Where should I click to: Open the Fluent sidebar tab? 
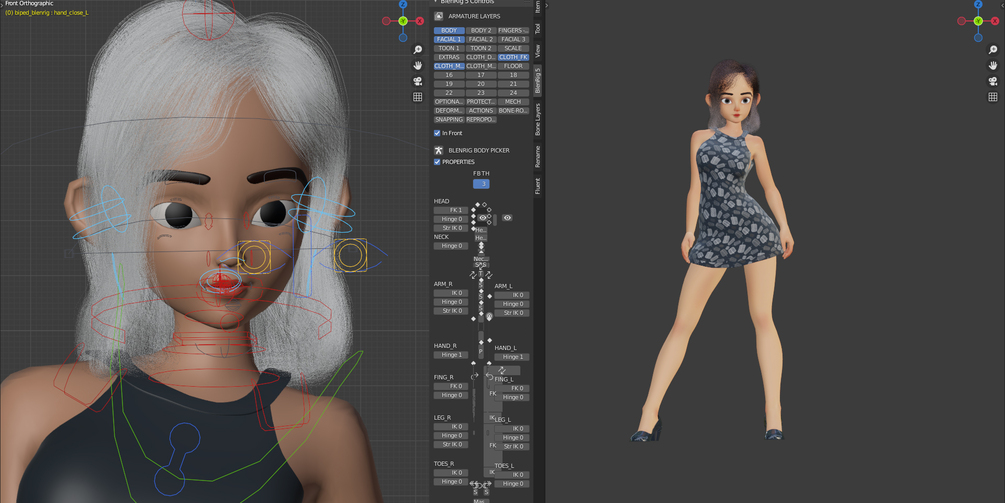[x=538, y=186]
